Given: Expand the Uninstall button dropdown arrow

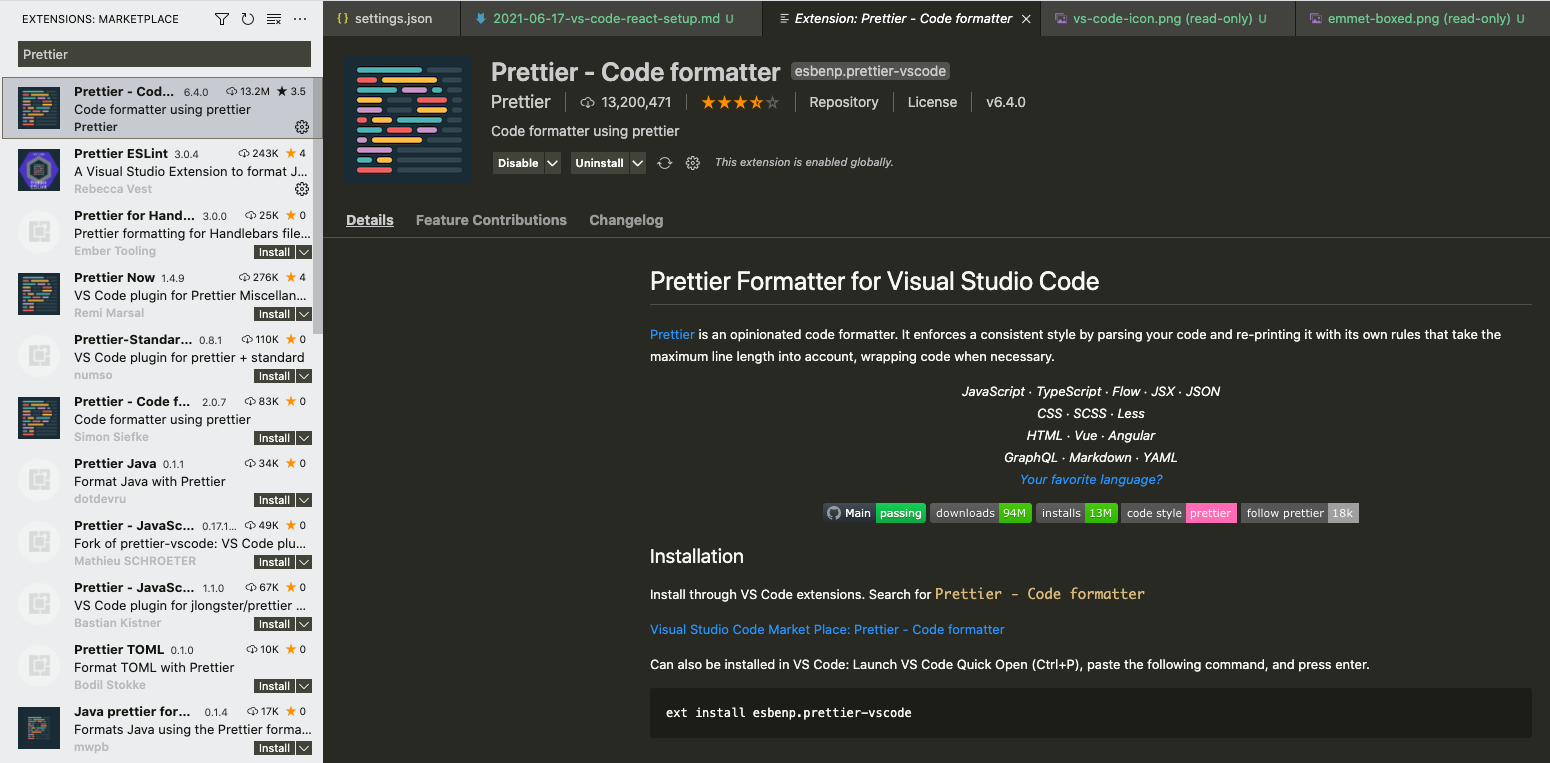Looking at the screenshot, I should (x=638, y=163).
